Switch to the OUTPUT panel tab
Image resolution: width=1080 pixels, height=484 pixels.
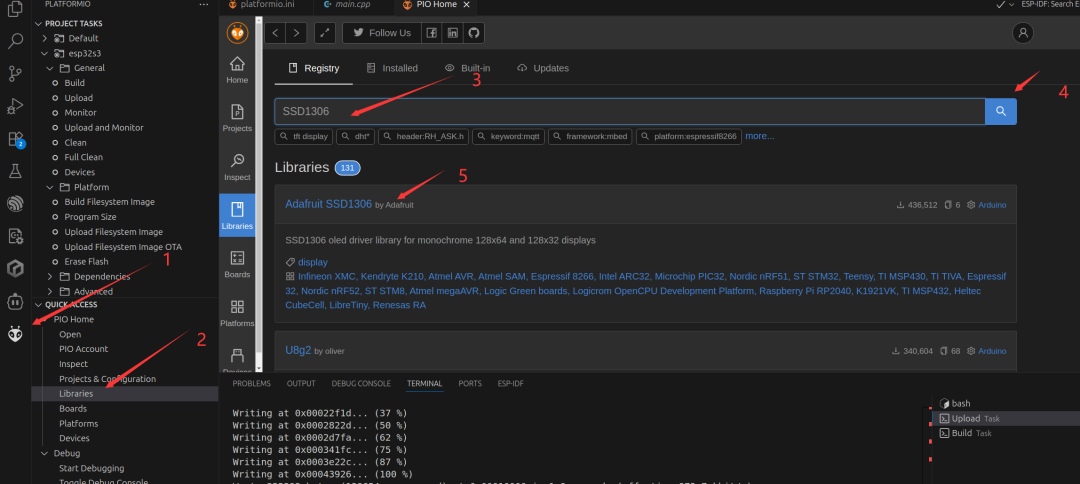click(301, 383)
